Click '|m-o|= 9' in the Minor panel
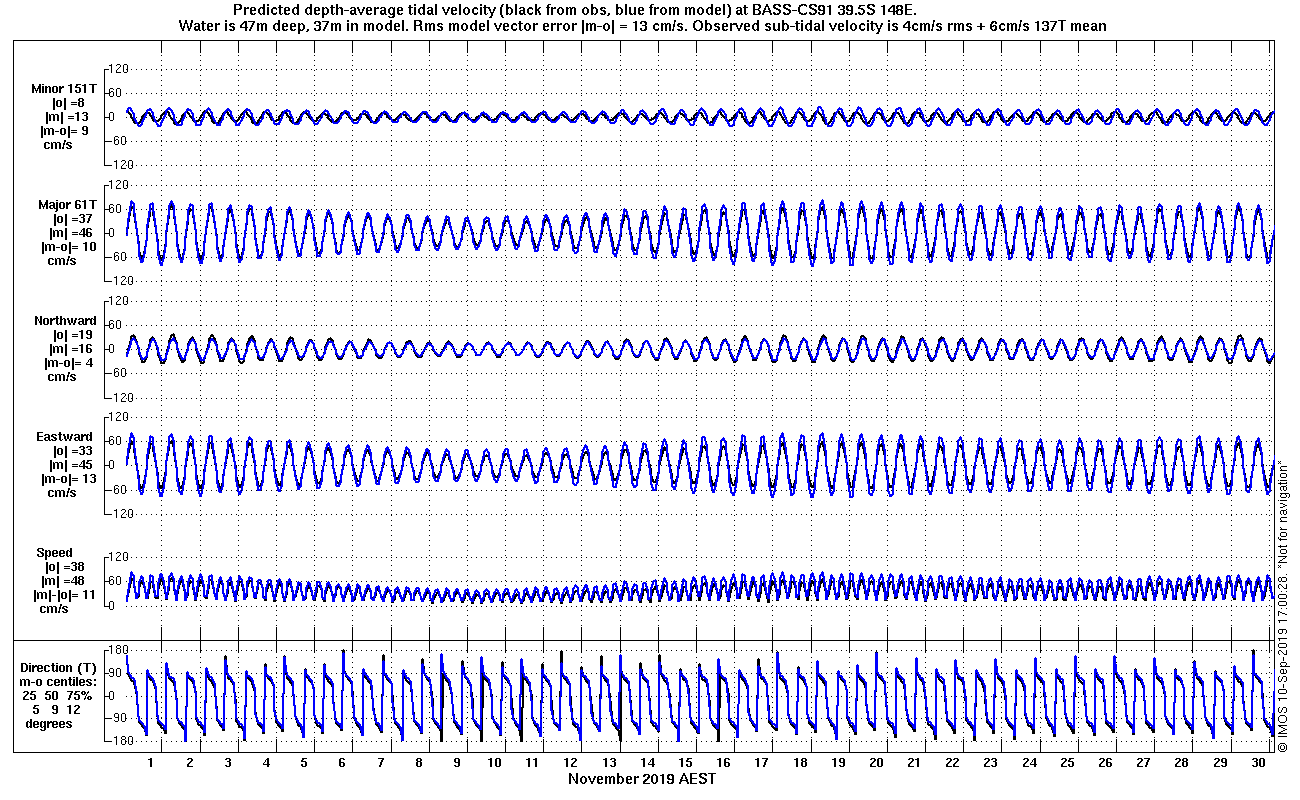 pyautogui.click(x=64, y=131)
